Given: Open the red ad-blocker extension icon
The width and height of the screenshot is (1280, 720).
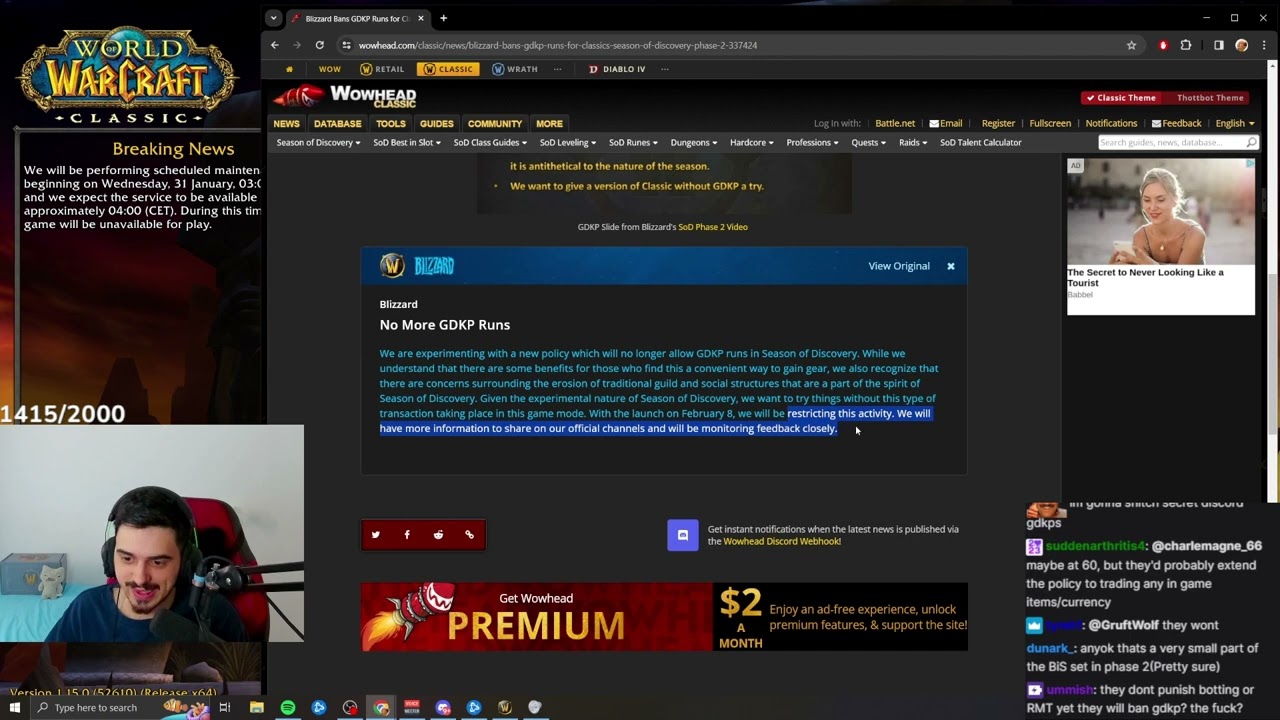Looking at the screenshot, I should (1163, 45).
